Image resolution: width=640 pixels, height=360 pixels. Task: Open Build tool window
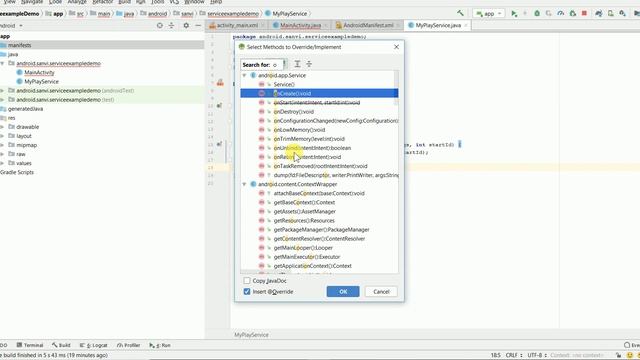(61, 345)
